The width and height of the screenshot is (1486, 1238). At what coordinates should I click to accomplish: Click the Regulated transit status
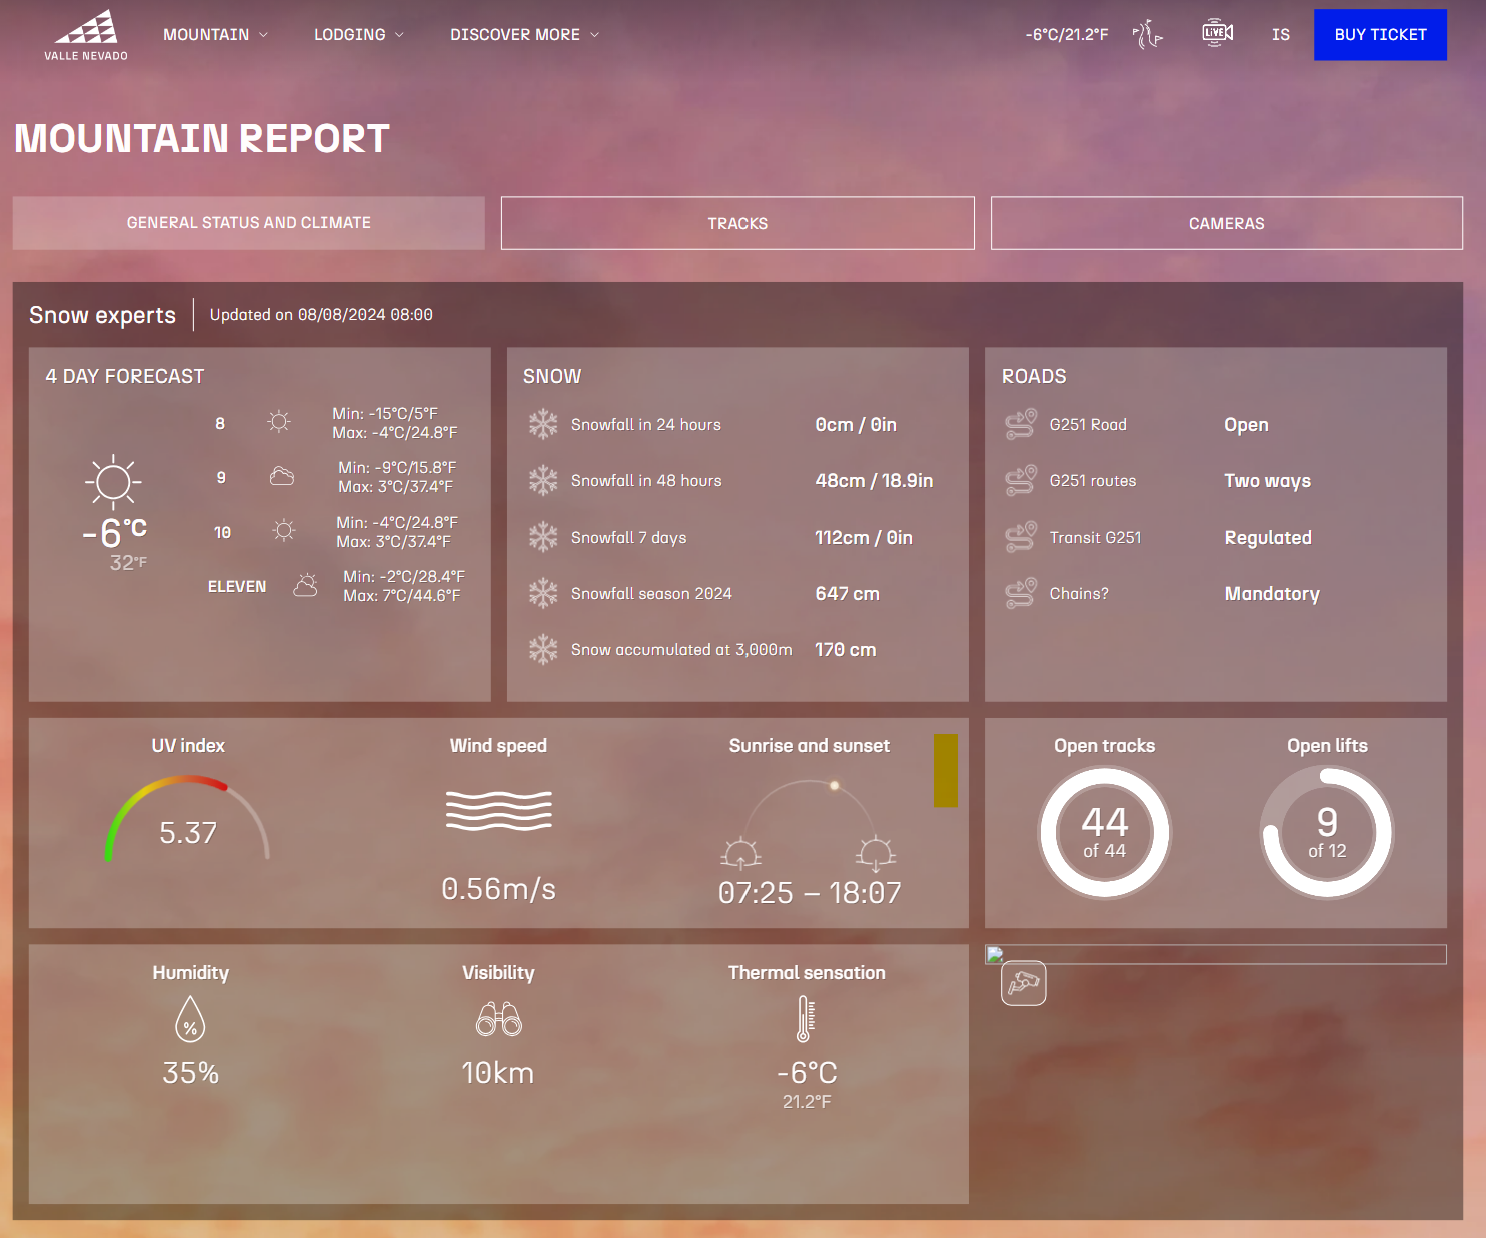[x=1268, y=538]
